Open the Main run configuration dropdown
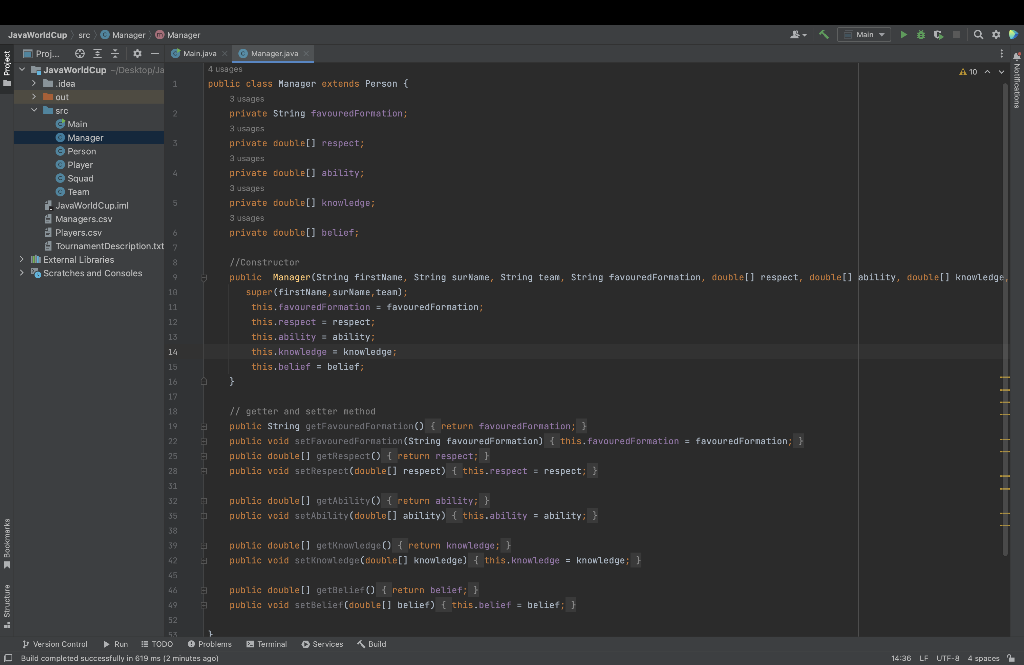The width and height of the screenshot is (1024, 665). pos(864,35)
